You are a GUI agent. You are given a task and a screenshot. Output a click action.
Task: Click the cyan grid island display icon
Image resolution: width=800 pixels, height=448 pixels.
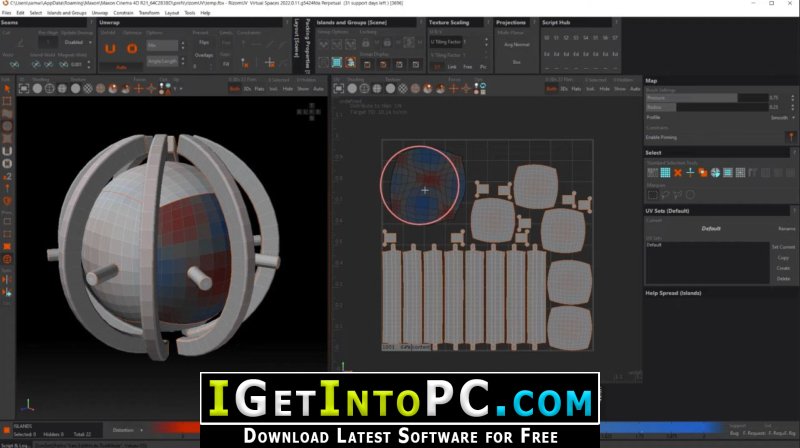337,63
